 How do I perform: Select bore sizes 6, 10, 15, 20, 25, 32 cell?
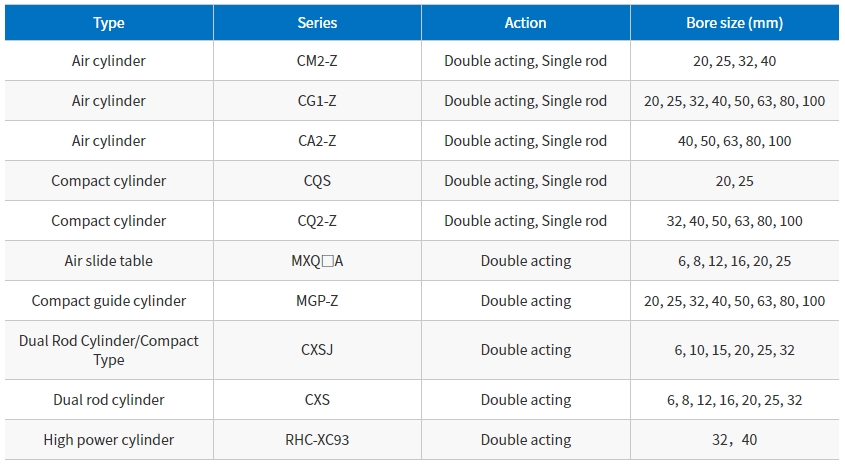tap(735, 350)
